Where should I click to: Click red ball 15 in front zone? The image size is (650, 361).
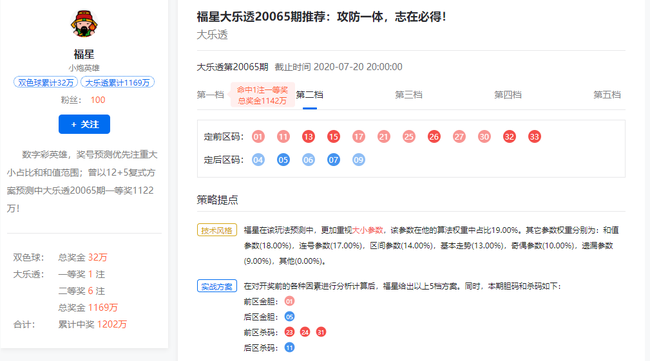pyautogui.click(x=333, y=137)
